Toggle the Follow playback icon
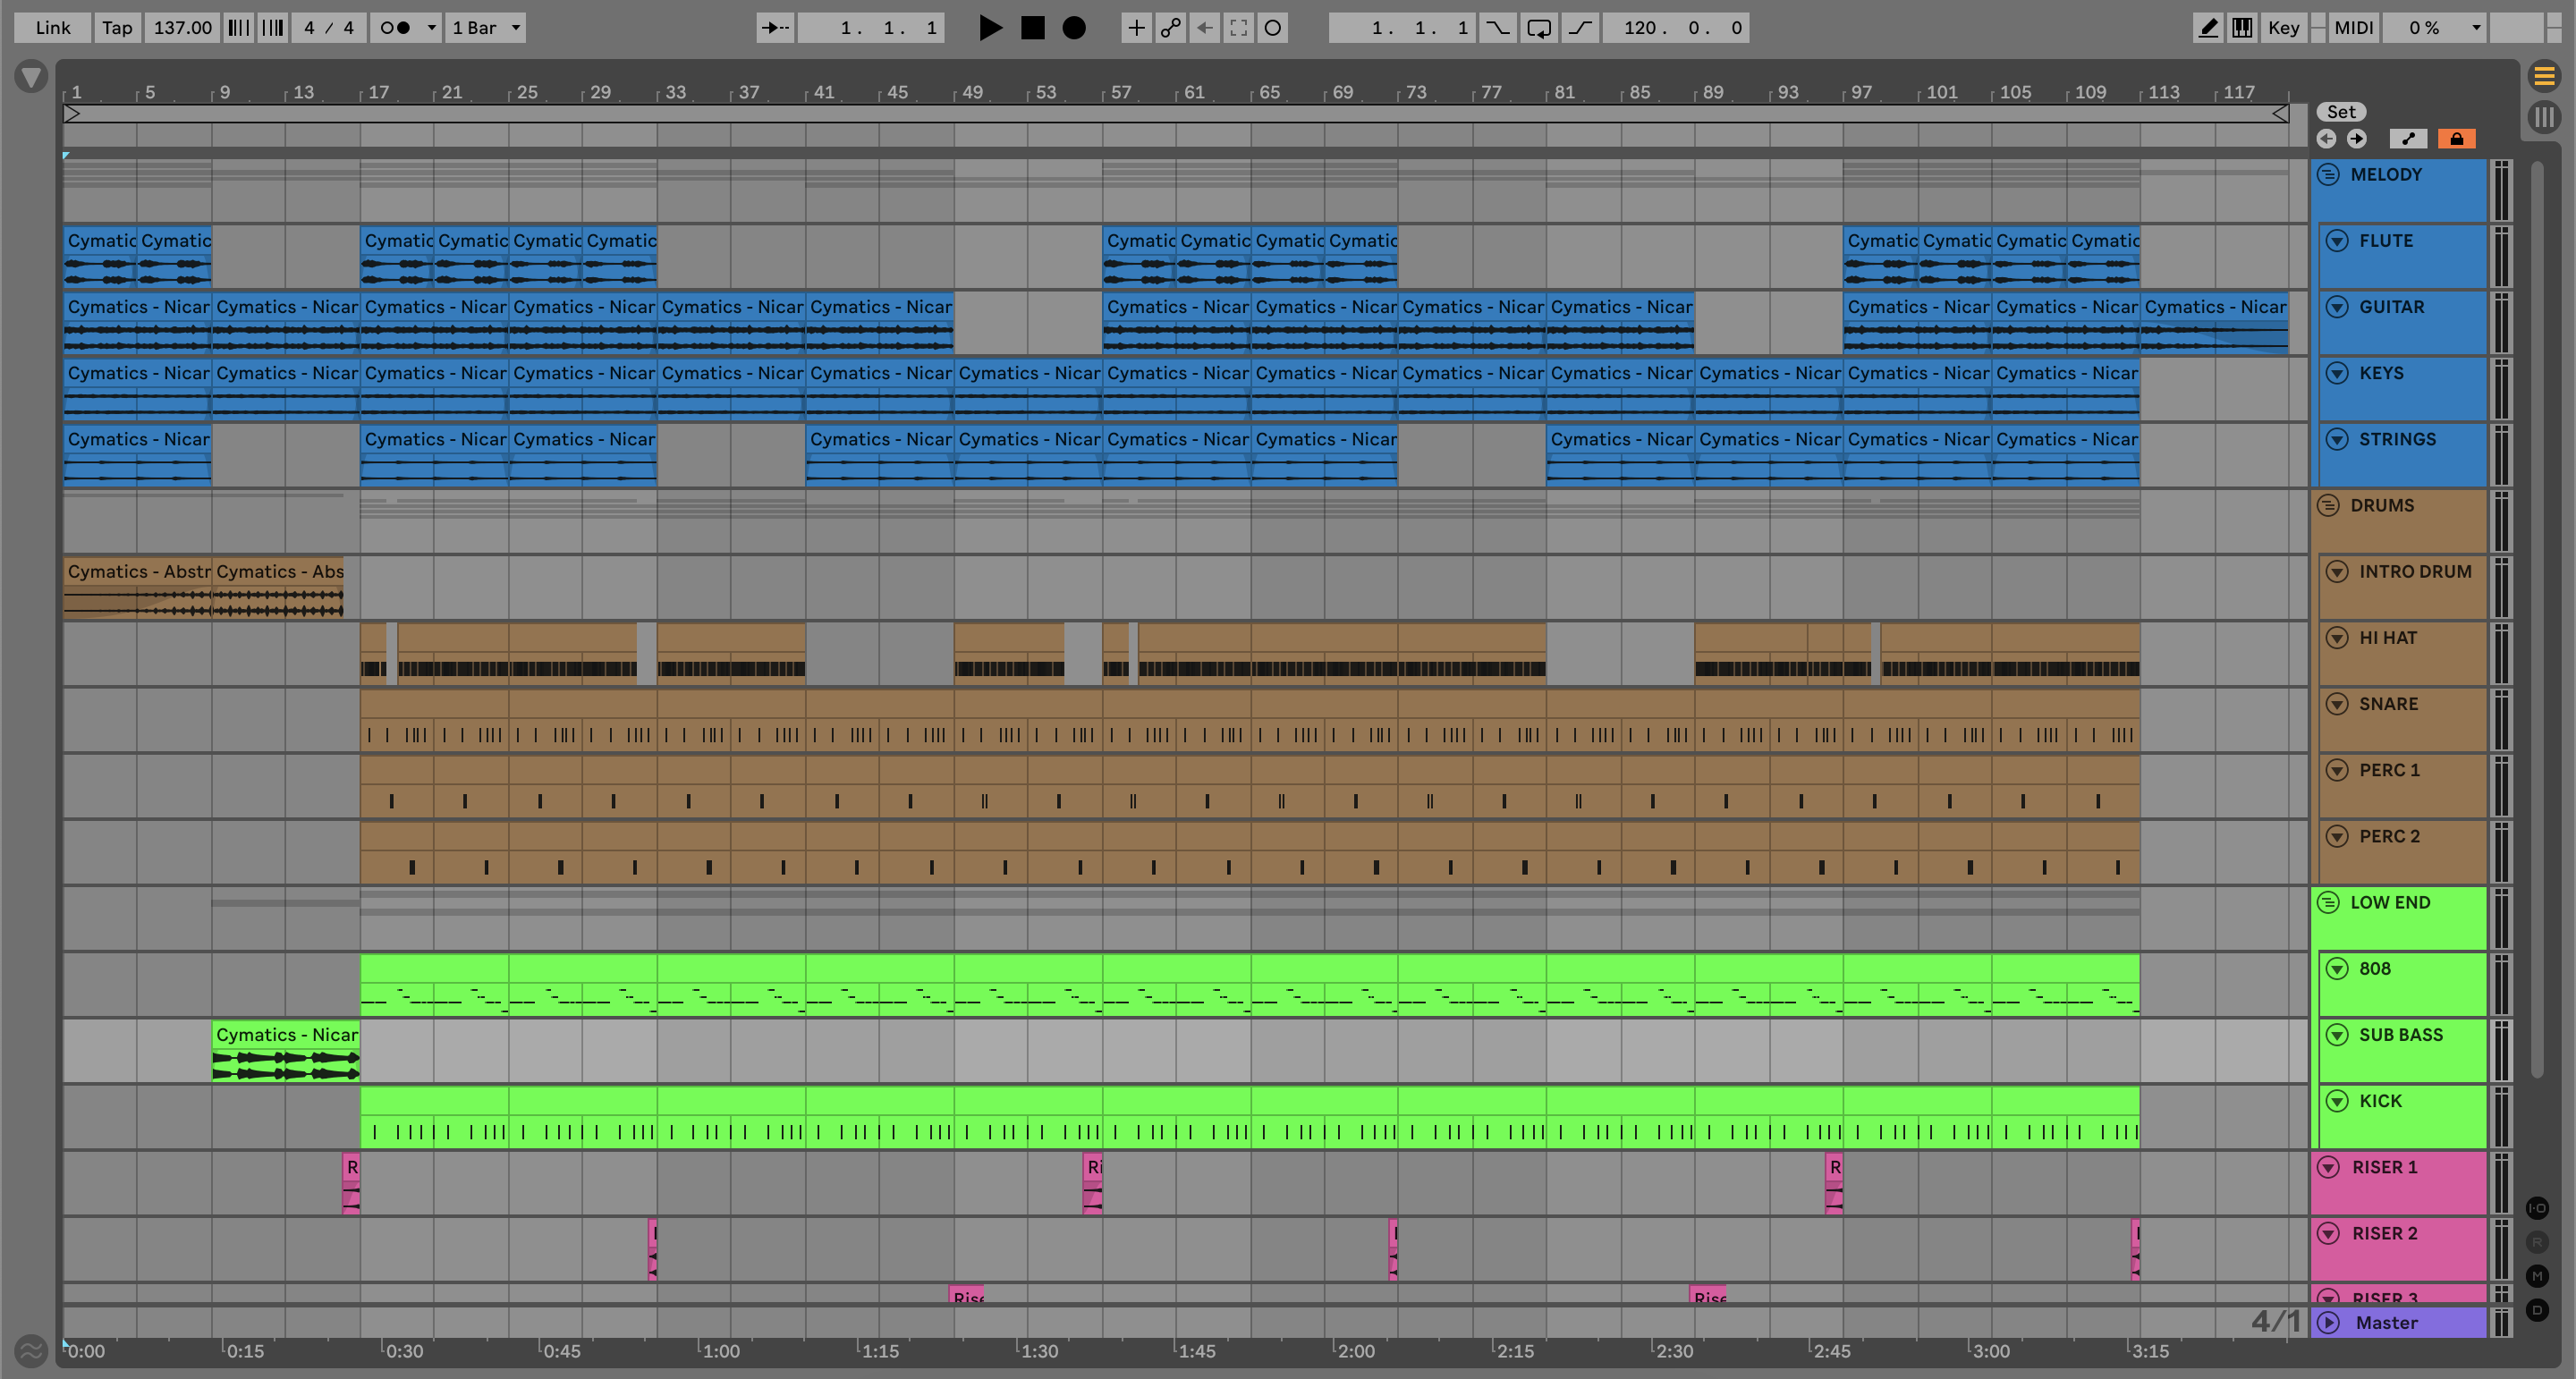 point(775,28)
